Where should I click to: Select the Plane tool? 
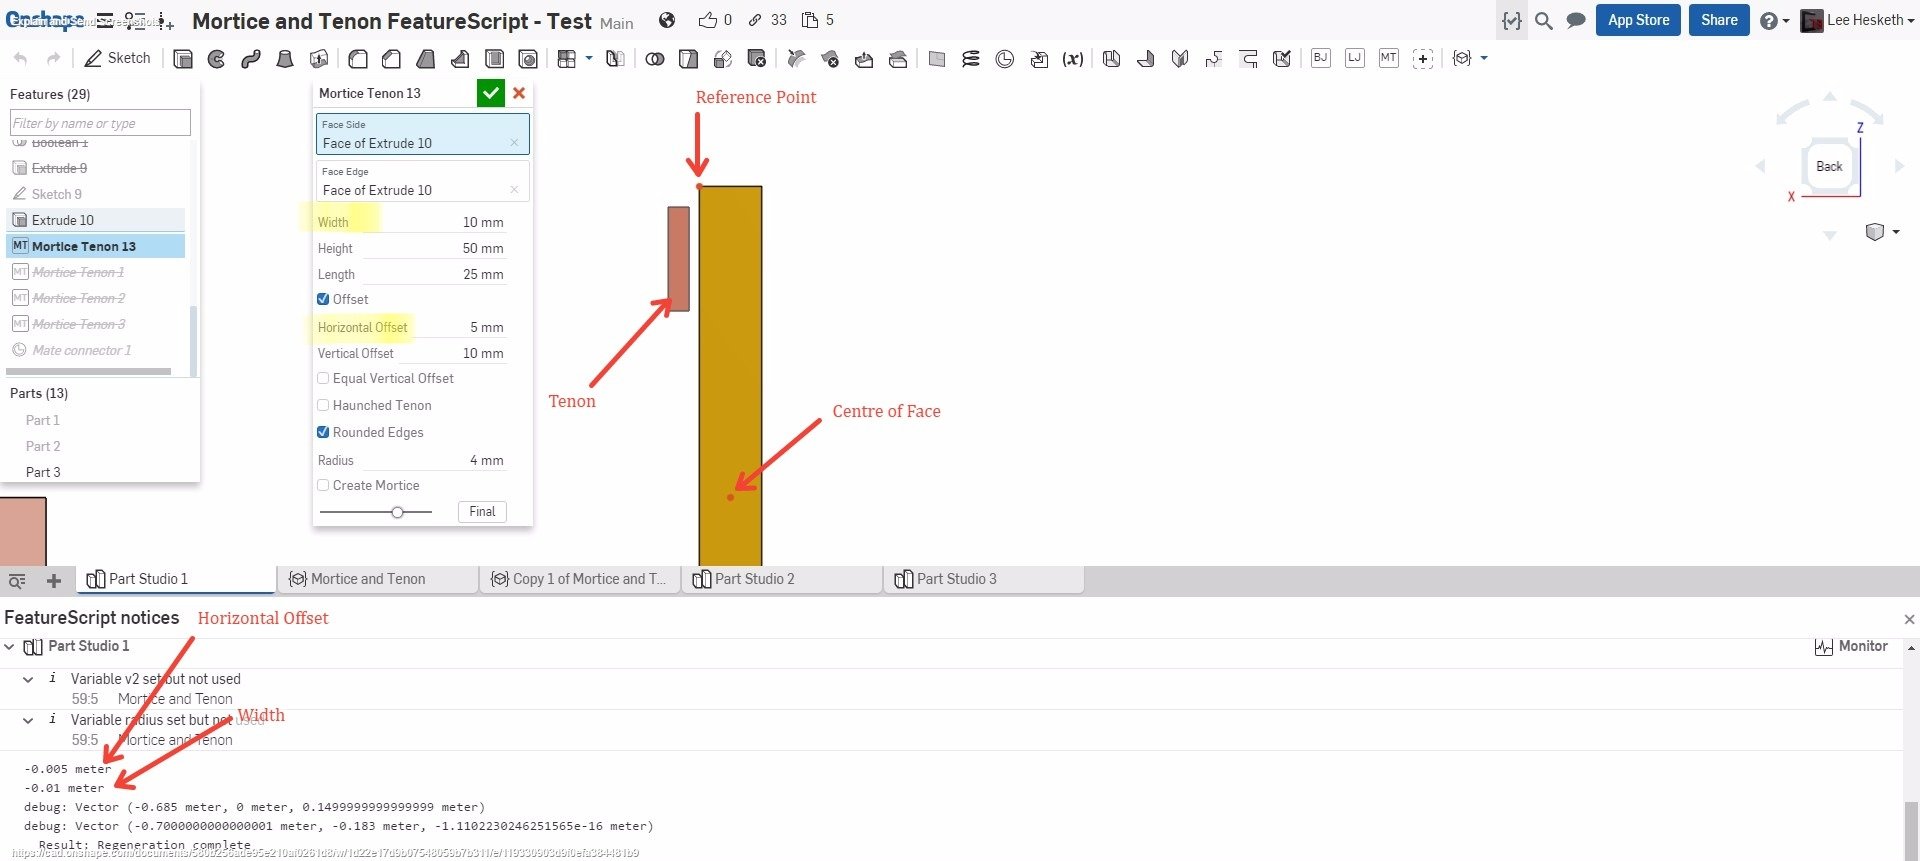click(x=937, y=59)
